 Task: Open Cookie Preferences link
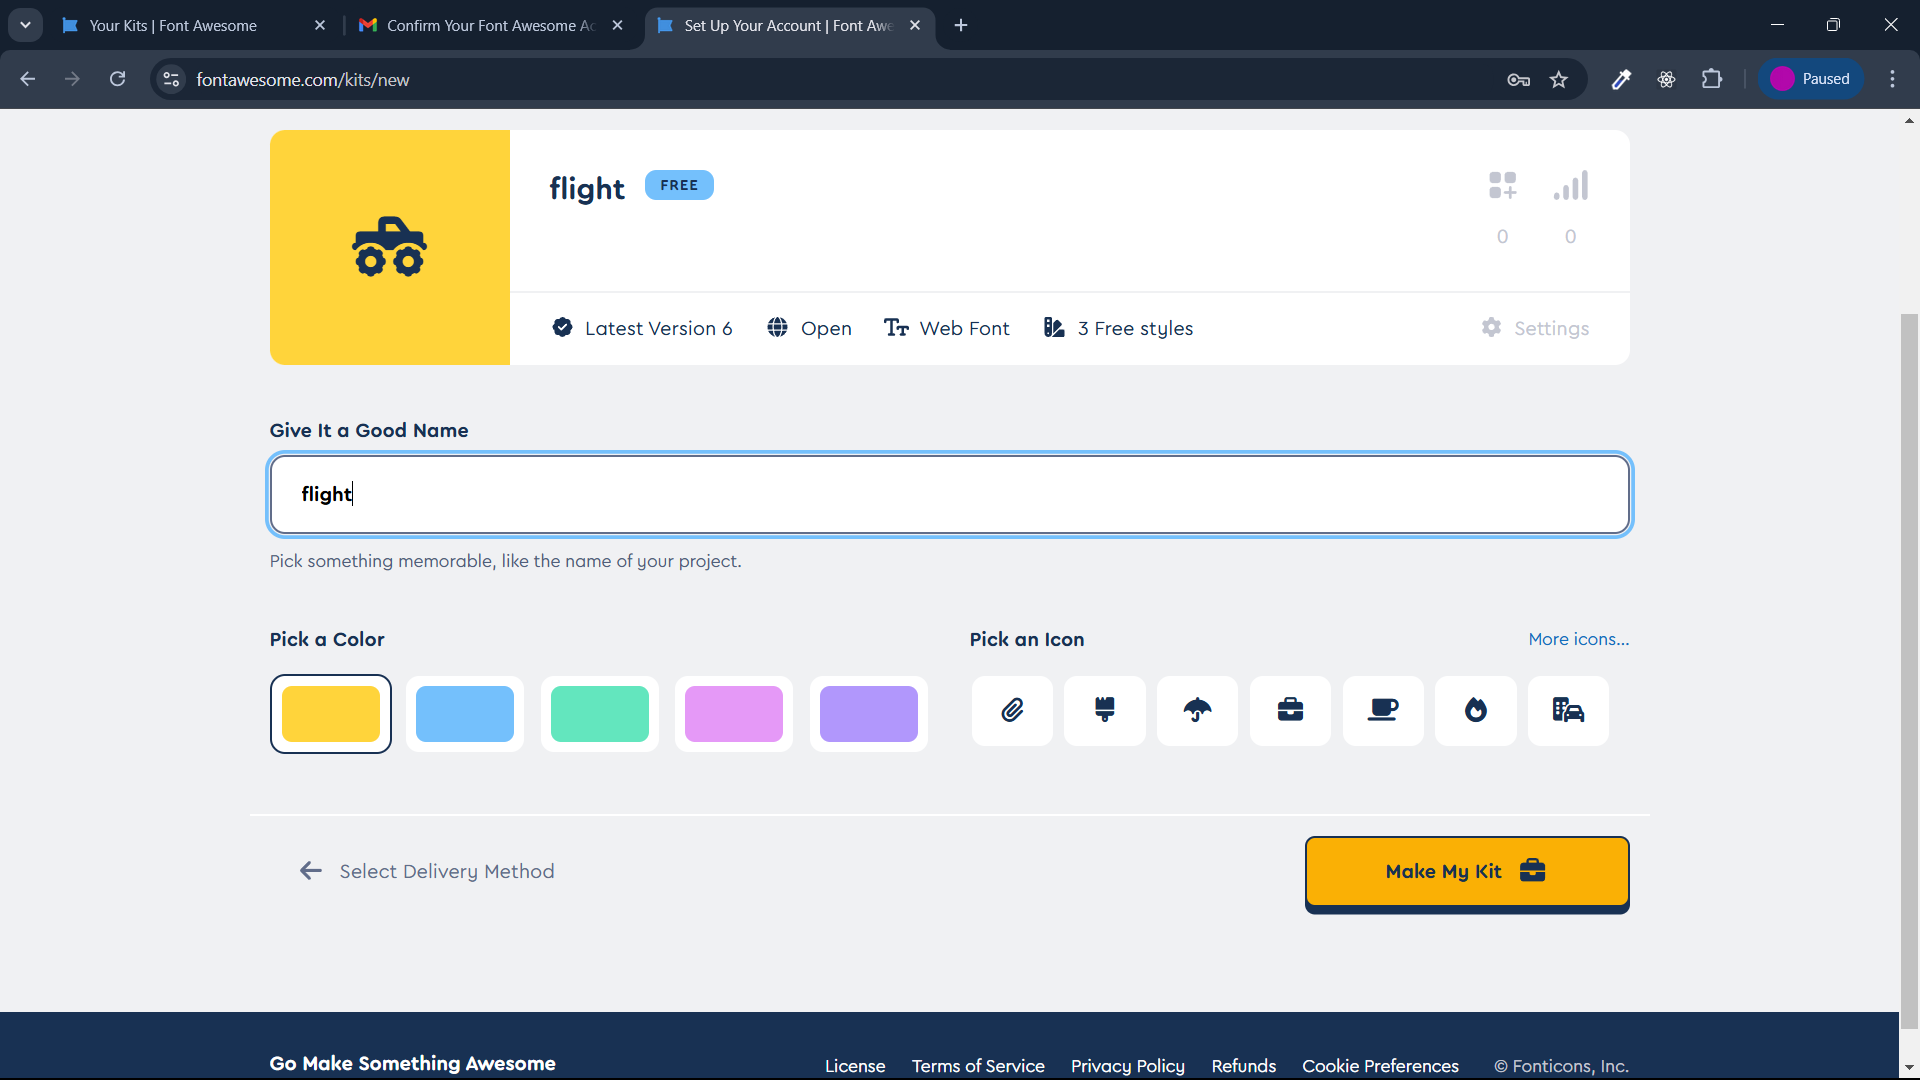(1380, 1066)
